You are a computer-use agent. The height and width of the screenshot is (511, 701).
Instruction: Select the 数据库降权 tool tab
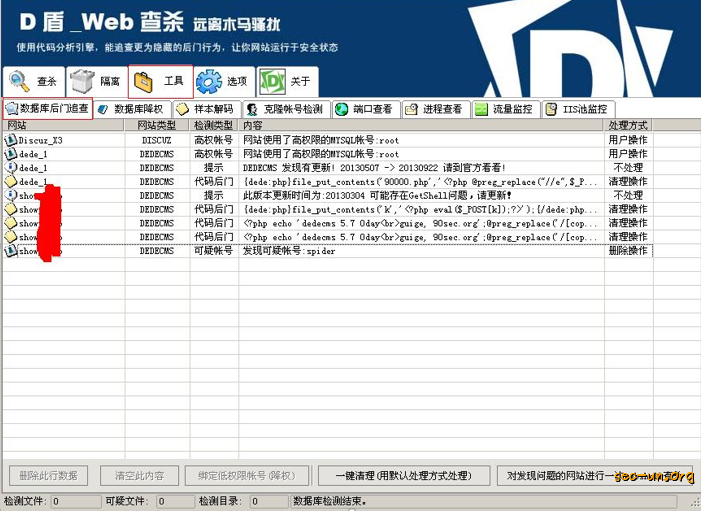pos(132,109)
